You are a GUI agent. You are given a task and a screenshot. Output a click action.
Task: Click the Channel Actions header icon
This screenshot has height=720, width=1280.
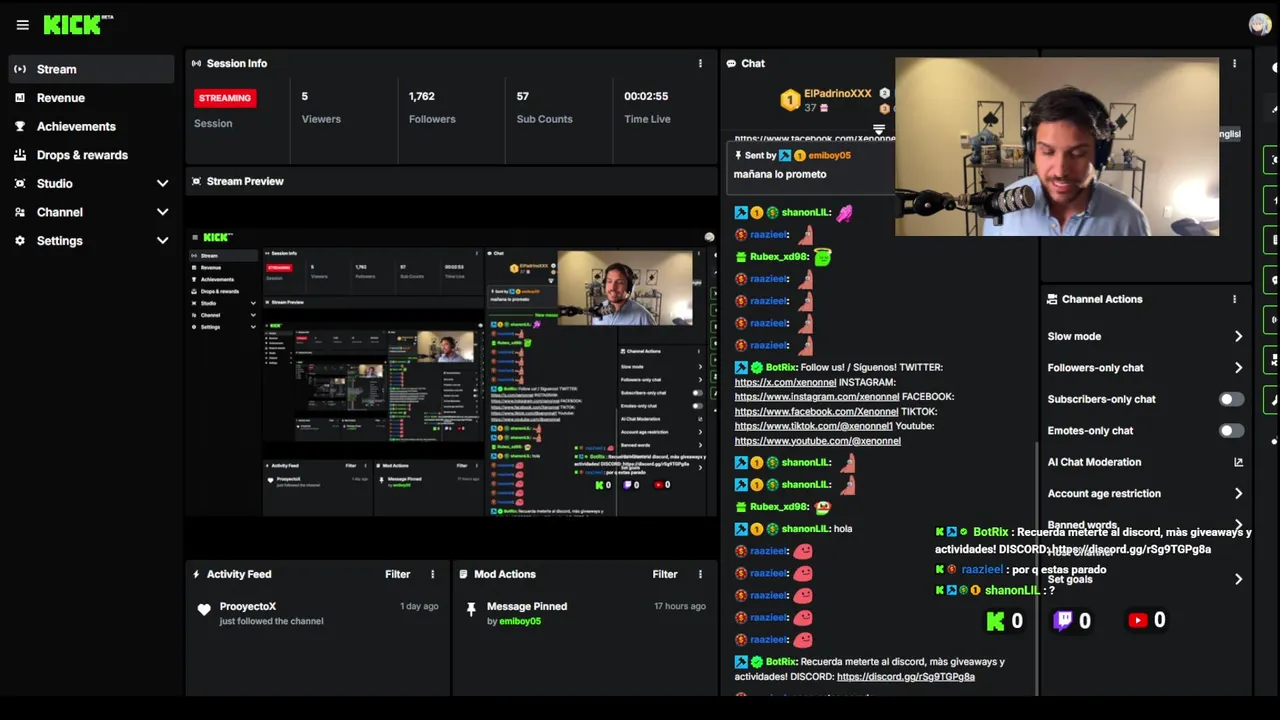coord(1052,299)
